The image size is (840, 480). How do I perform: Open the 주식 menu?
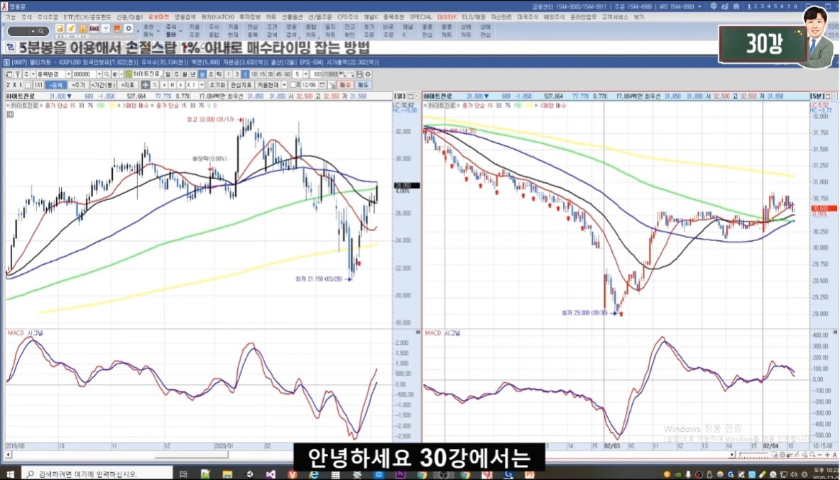point(28,17)
